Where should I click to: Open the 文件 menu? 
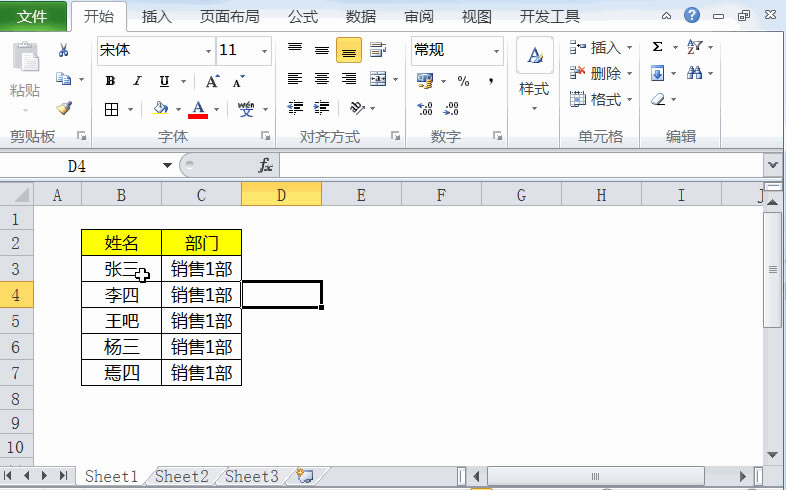click(x=33, y=16)
